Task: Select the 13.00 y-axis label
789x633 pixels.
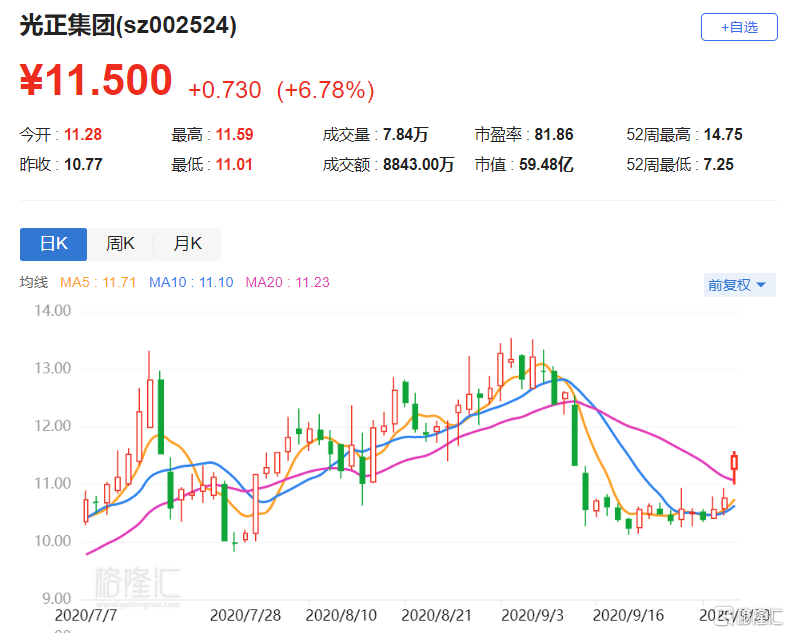Action: tap(52, 368)
